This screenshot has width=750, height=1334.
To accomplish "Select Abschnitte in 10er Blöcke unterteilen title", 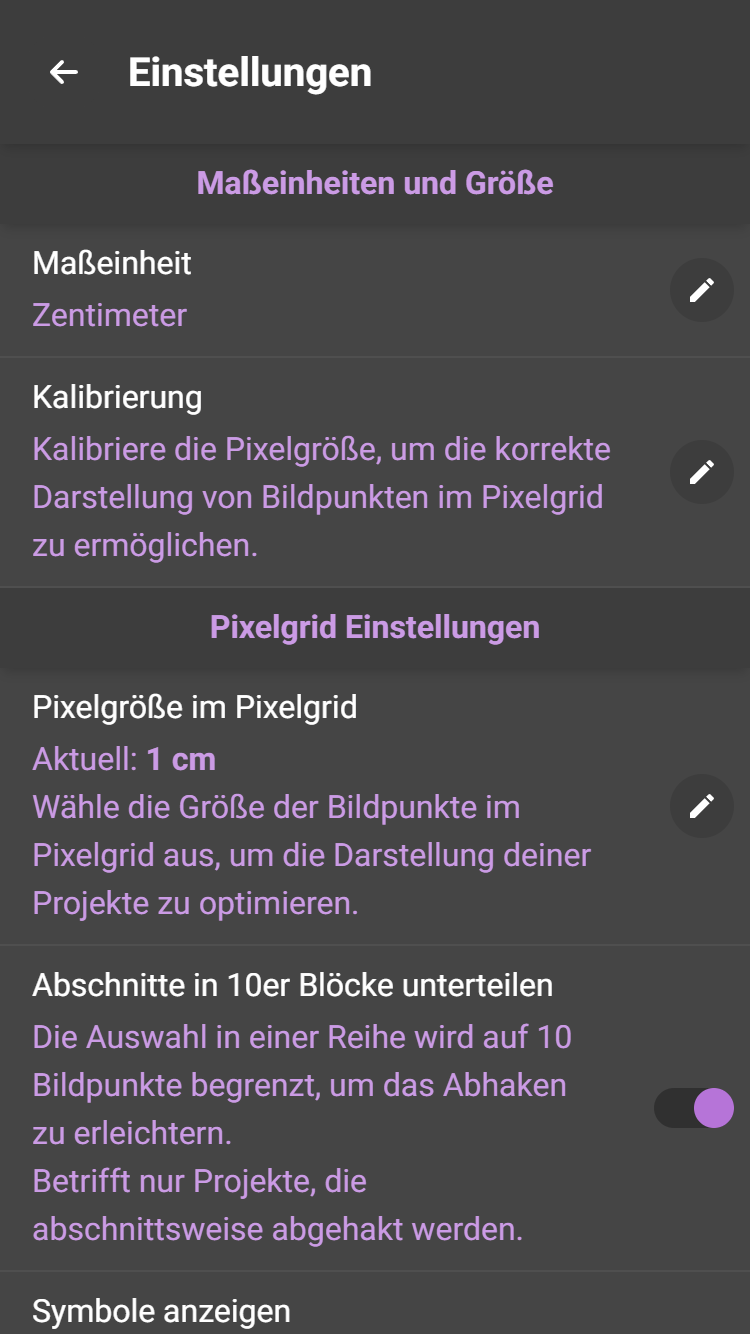I will (292, 985).
